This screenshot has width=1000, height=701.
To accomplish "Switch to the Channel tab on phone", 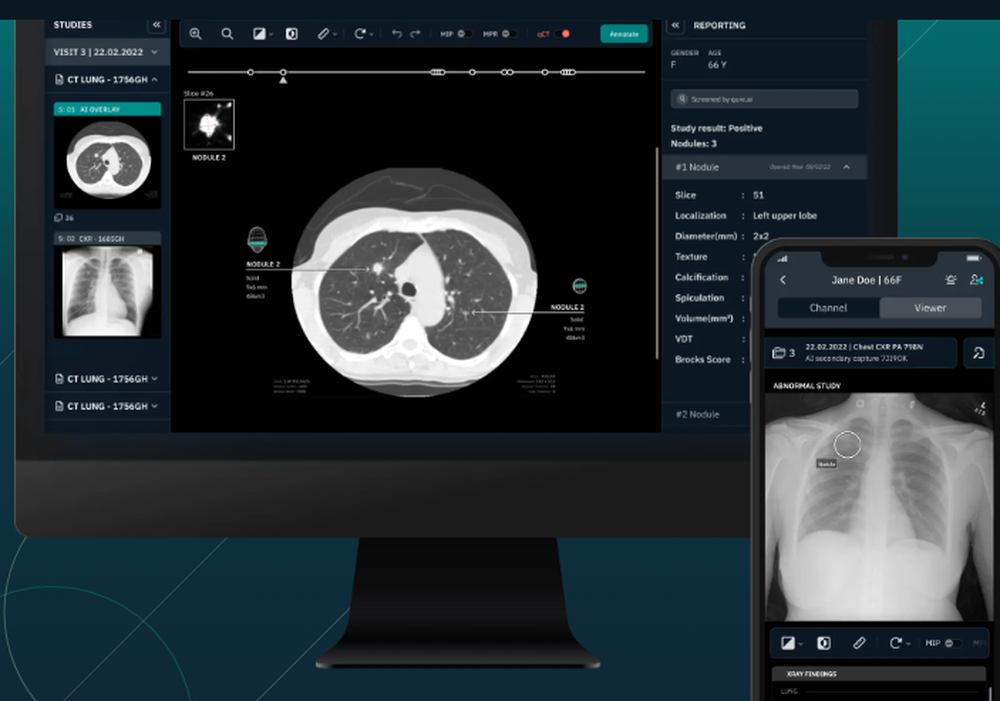I will pyautogui.click(x=828, y=307).
